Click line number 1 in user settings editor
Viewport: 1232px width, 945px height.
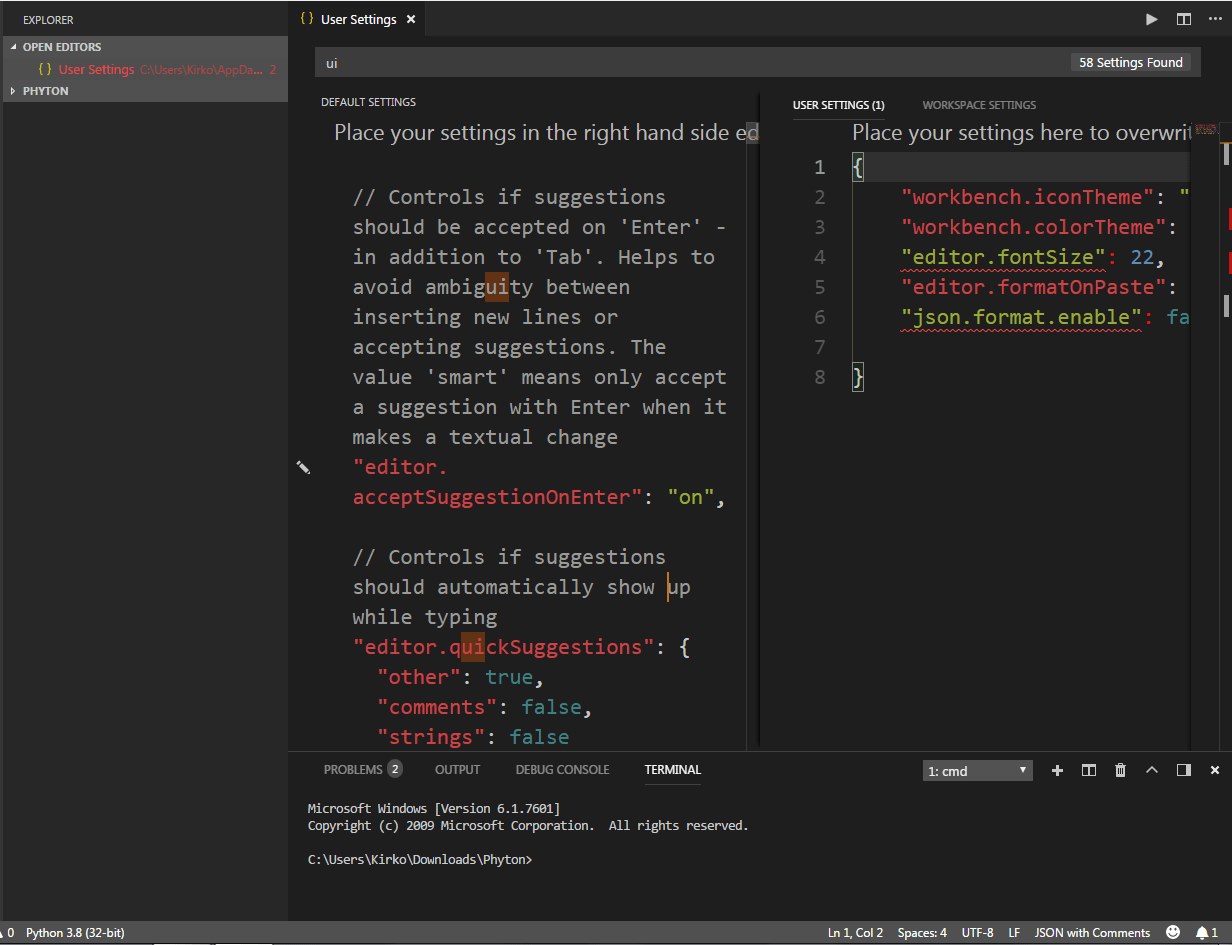tap(820, 167)
